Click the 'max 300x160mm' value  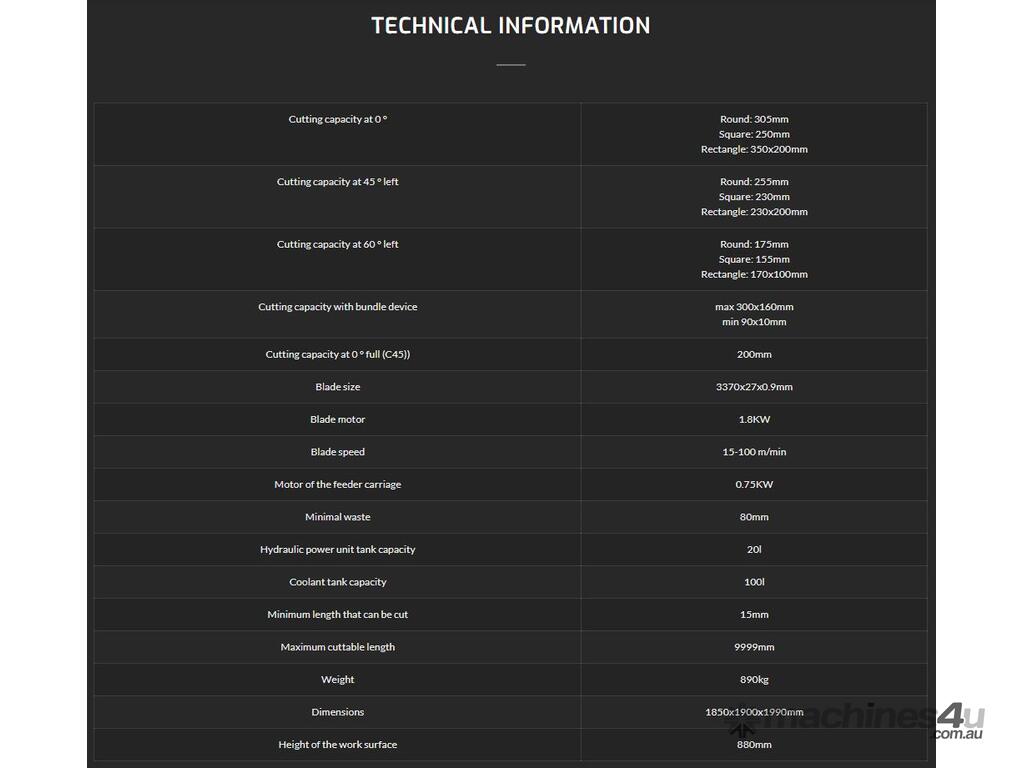(x=754, y=307)
